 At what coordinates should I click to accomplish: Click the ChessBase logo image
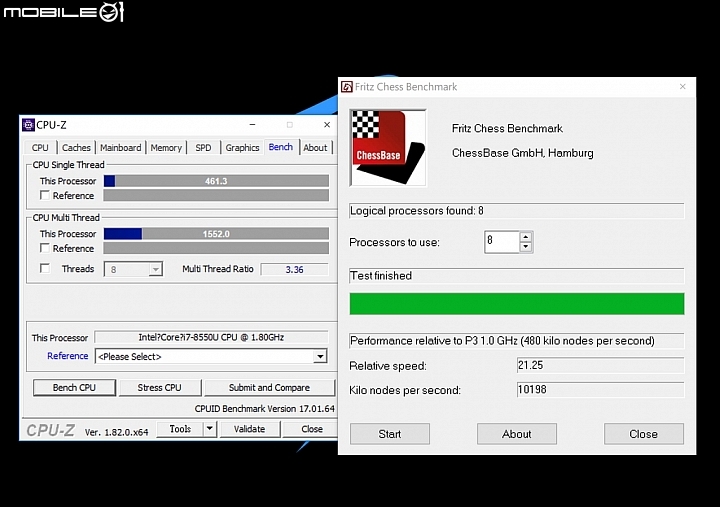(x=388, y=148)
